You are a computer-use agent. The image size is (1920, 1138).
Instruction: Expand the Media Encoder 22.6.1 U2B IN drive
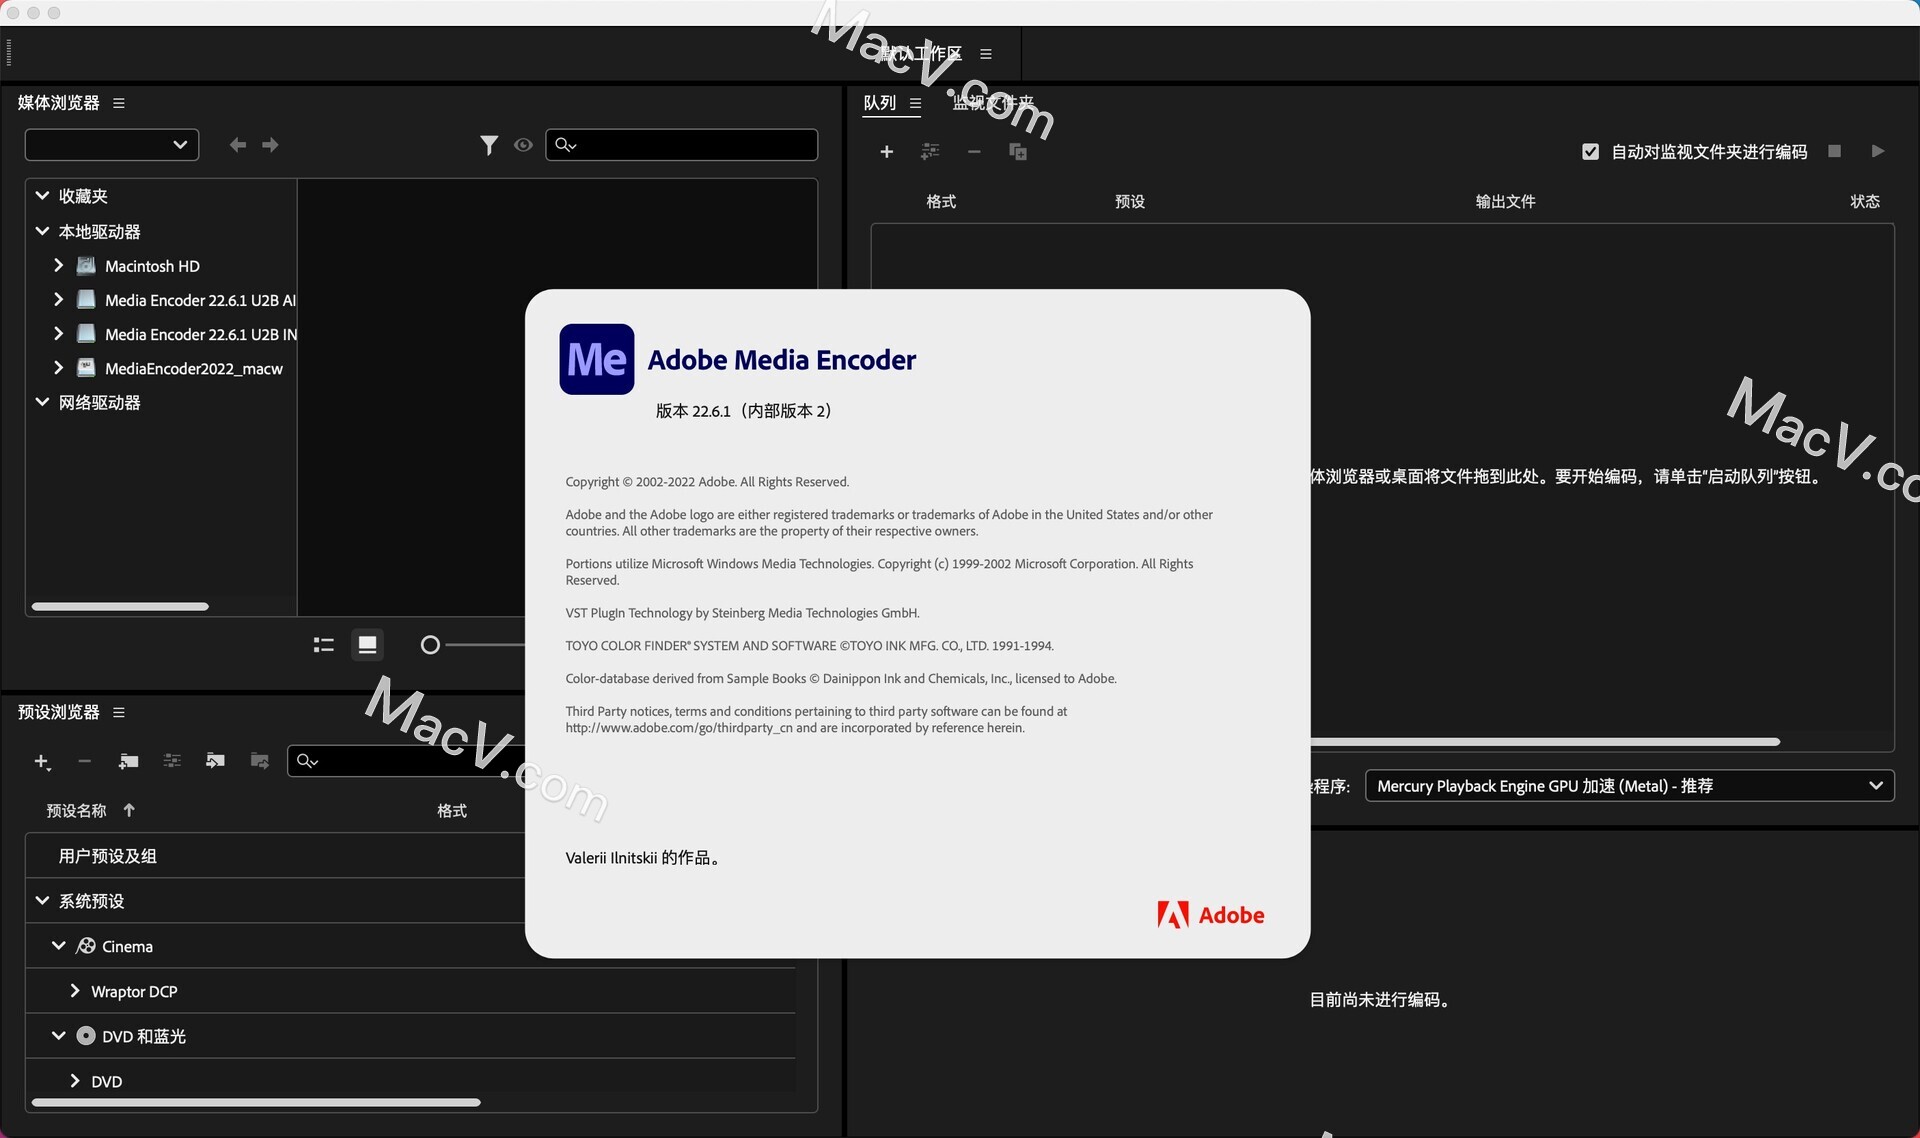[x=58, y=334]
